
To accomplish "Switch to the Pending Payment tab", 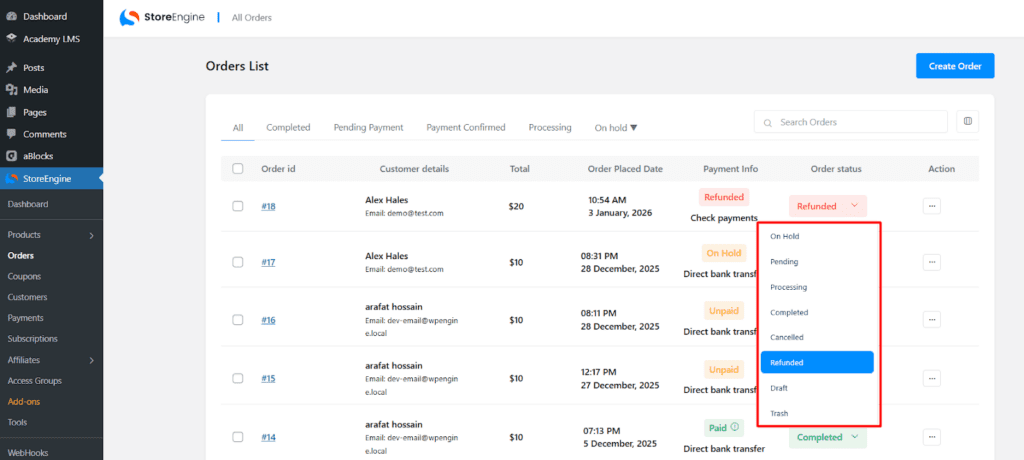I will [368, 128].
